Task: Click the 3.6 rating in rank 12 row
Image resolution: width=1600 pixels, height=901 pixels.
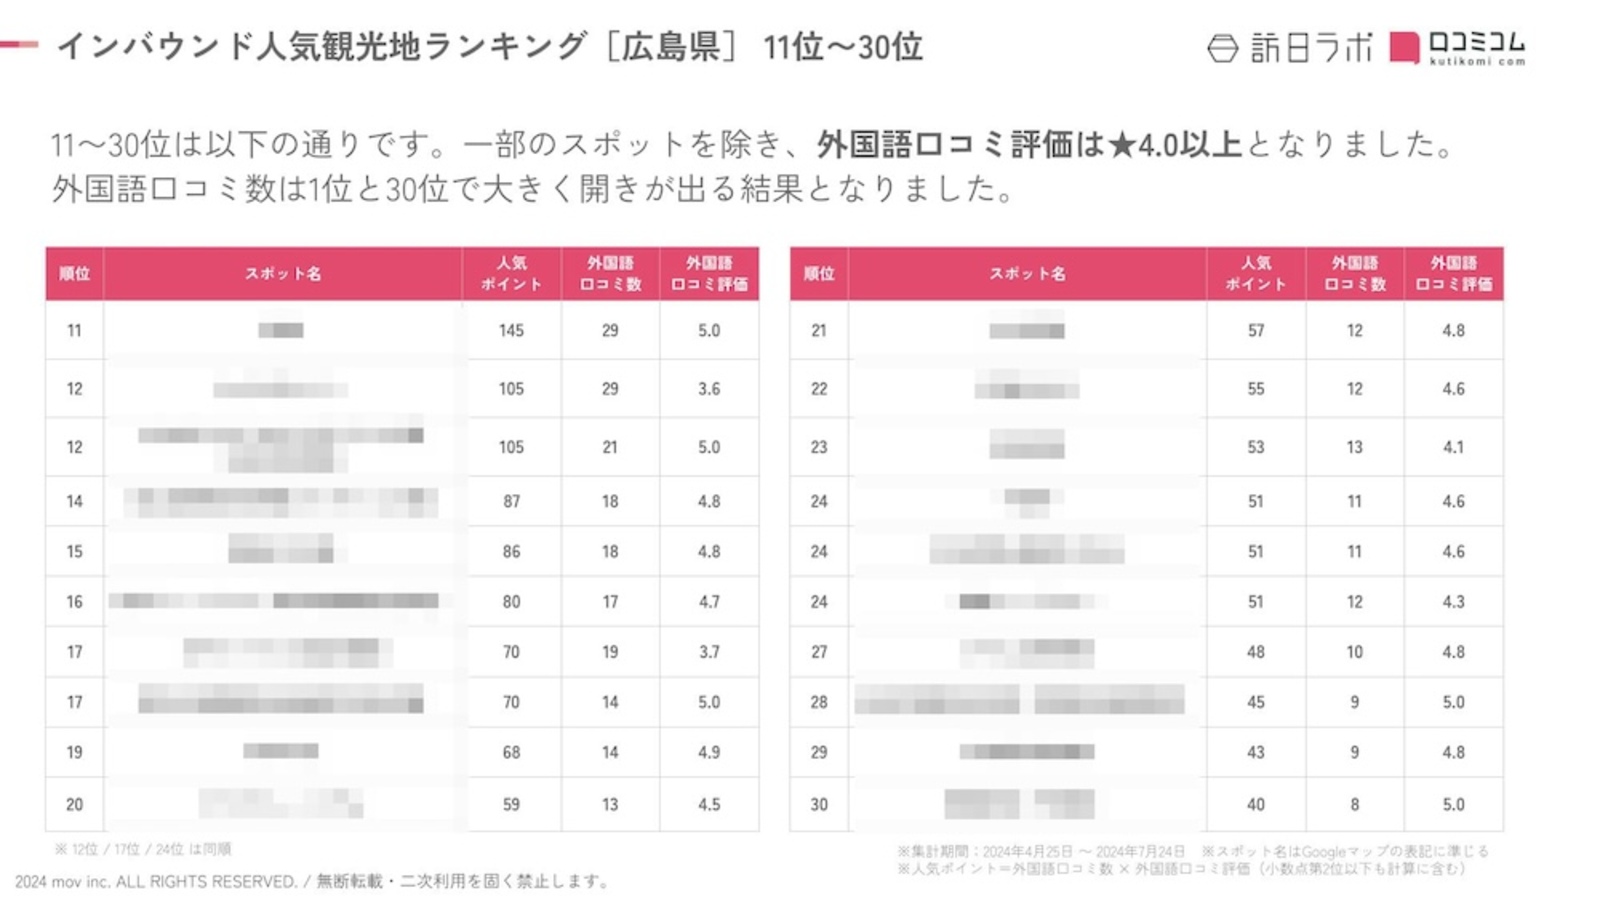Action: click(709, 389)
